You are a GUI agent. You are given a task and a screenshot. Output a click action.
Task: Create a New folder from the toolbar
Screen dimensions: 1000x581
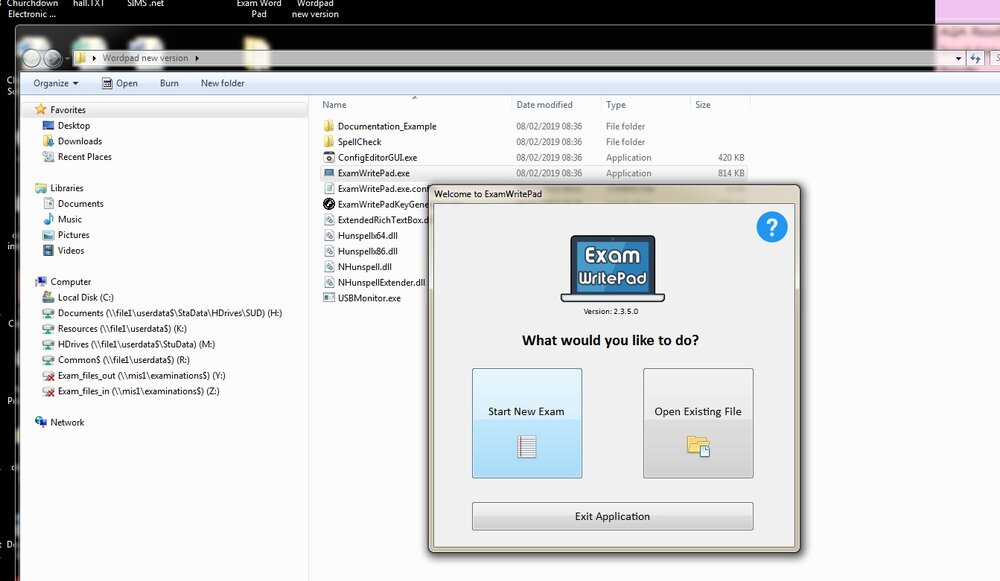coord(223,84)
